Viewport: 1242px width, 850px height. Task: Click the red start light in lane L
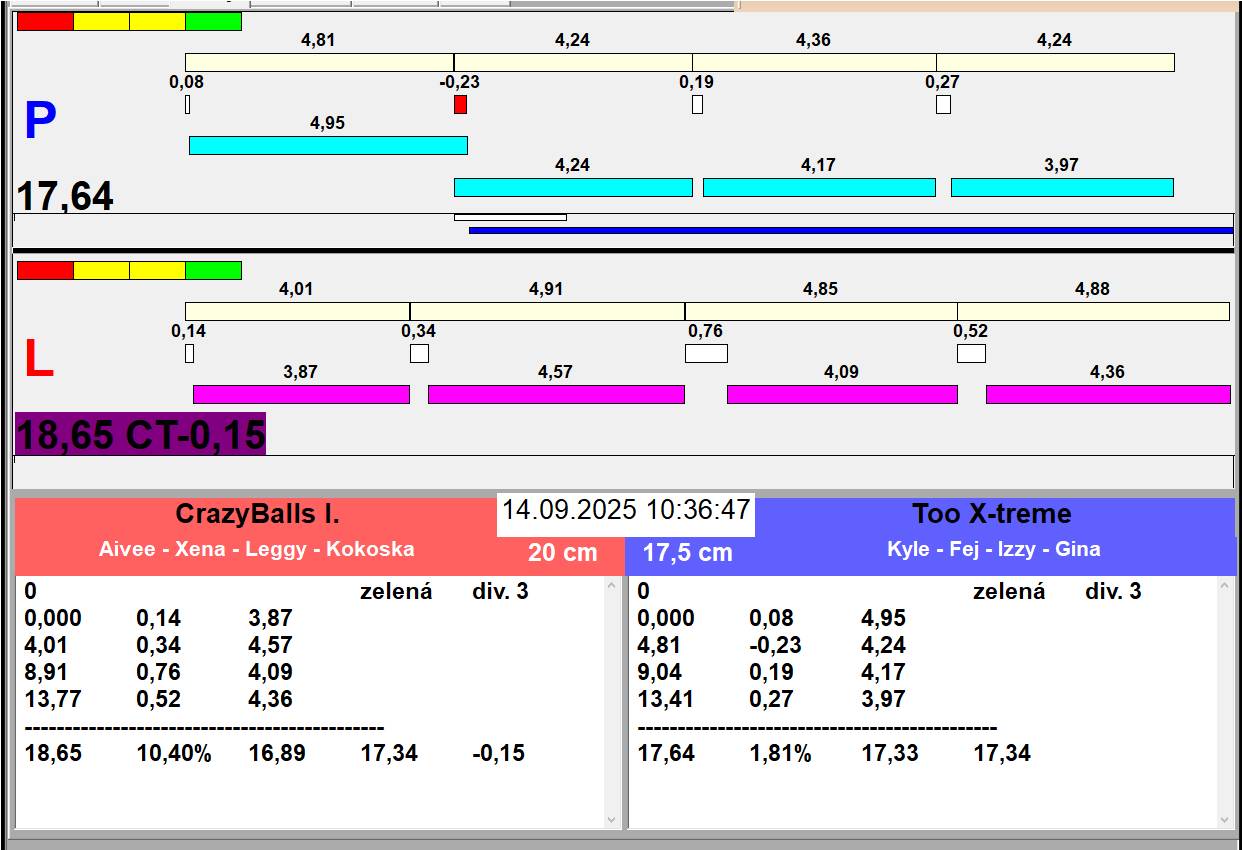coord(45,270)
